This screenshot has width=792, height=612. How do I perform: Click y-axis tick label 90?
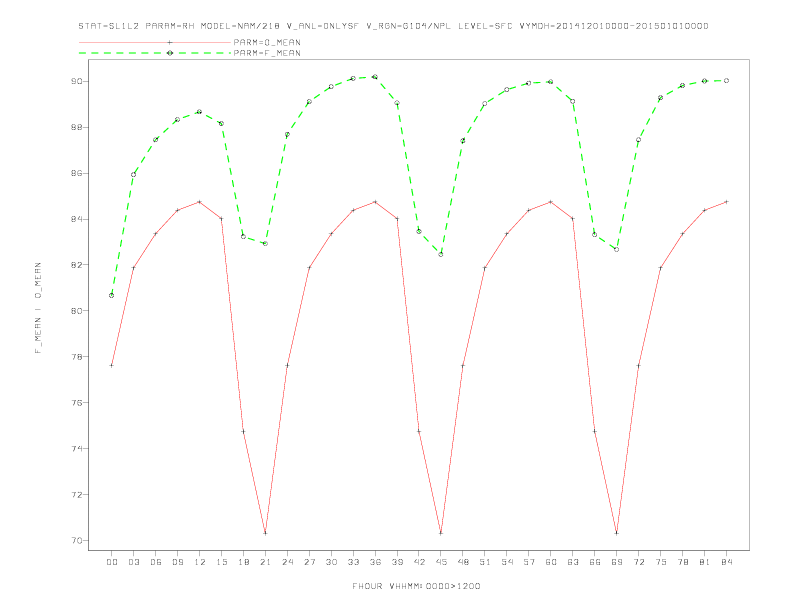[x=76, y=81]
